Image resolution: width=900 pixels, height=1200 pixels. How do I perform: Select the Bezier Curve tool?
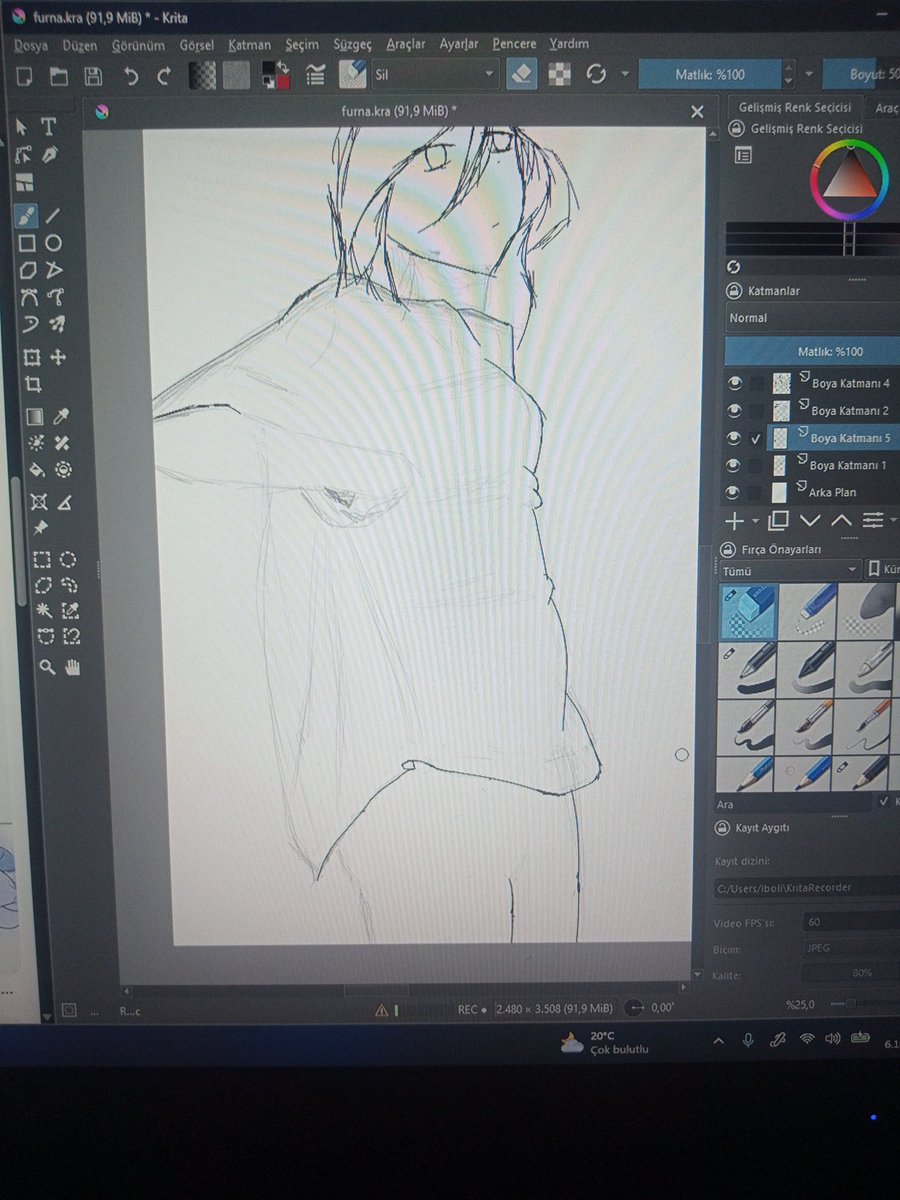tap(29, 297)
